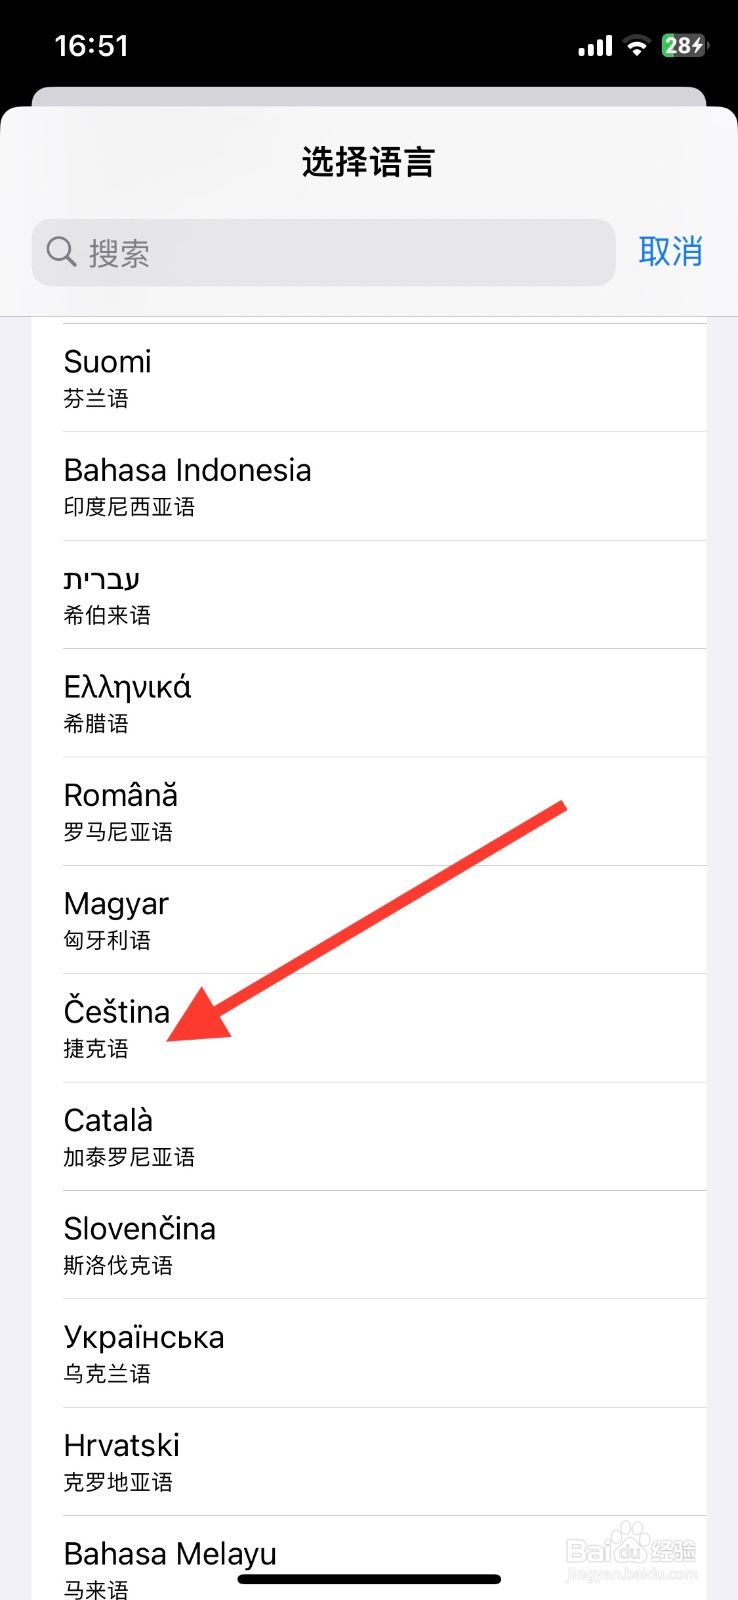Tap the 选择语言 sheet title

tap(368, 162)
